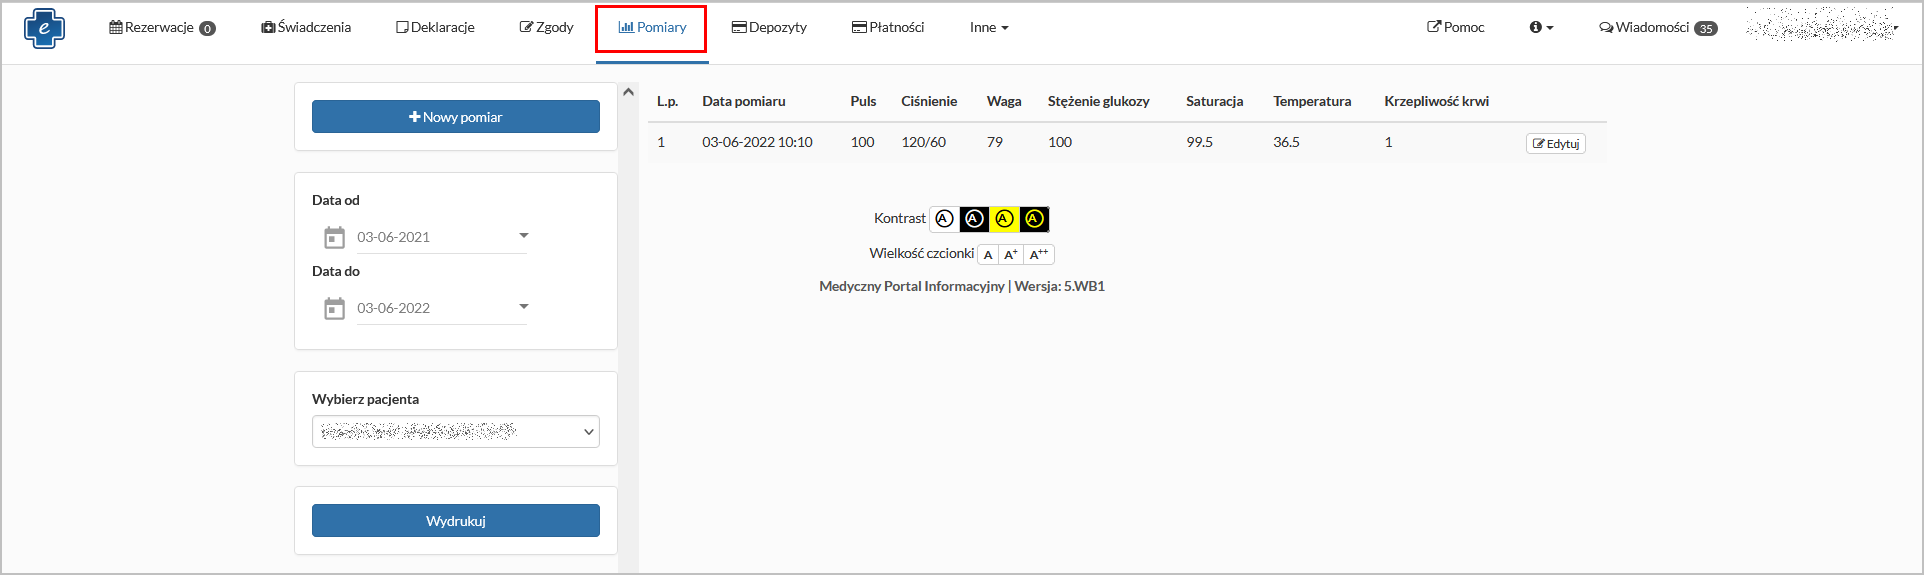Select the black-on-yellow contrast option
Screen dimensions: 1924x575
[1004, 219]
